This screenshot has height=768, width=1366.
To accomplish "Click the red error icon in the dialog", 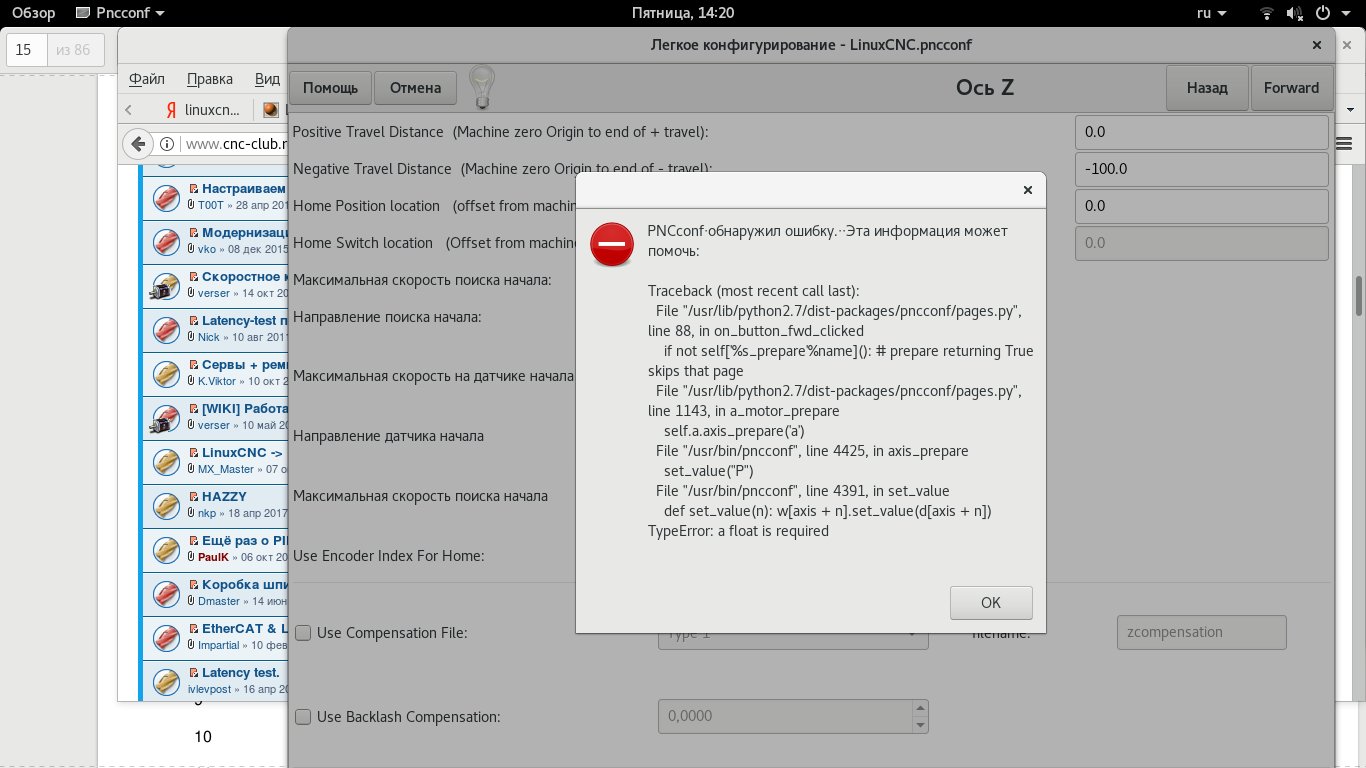I will (x=612, y=244).
